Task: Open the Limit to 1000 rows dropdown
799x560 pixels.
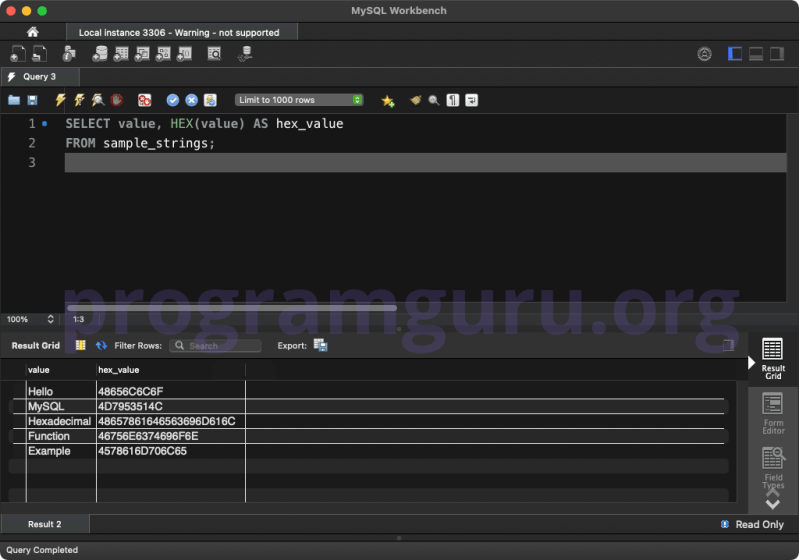Action: (x=299, y=100)
